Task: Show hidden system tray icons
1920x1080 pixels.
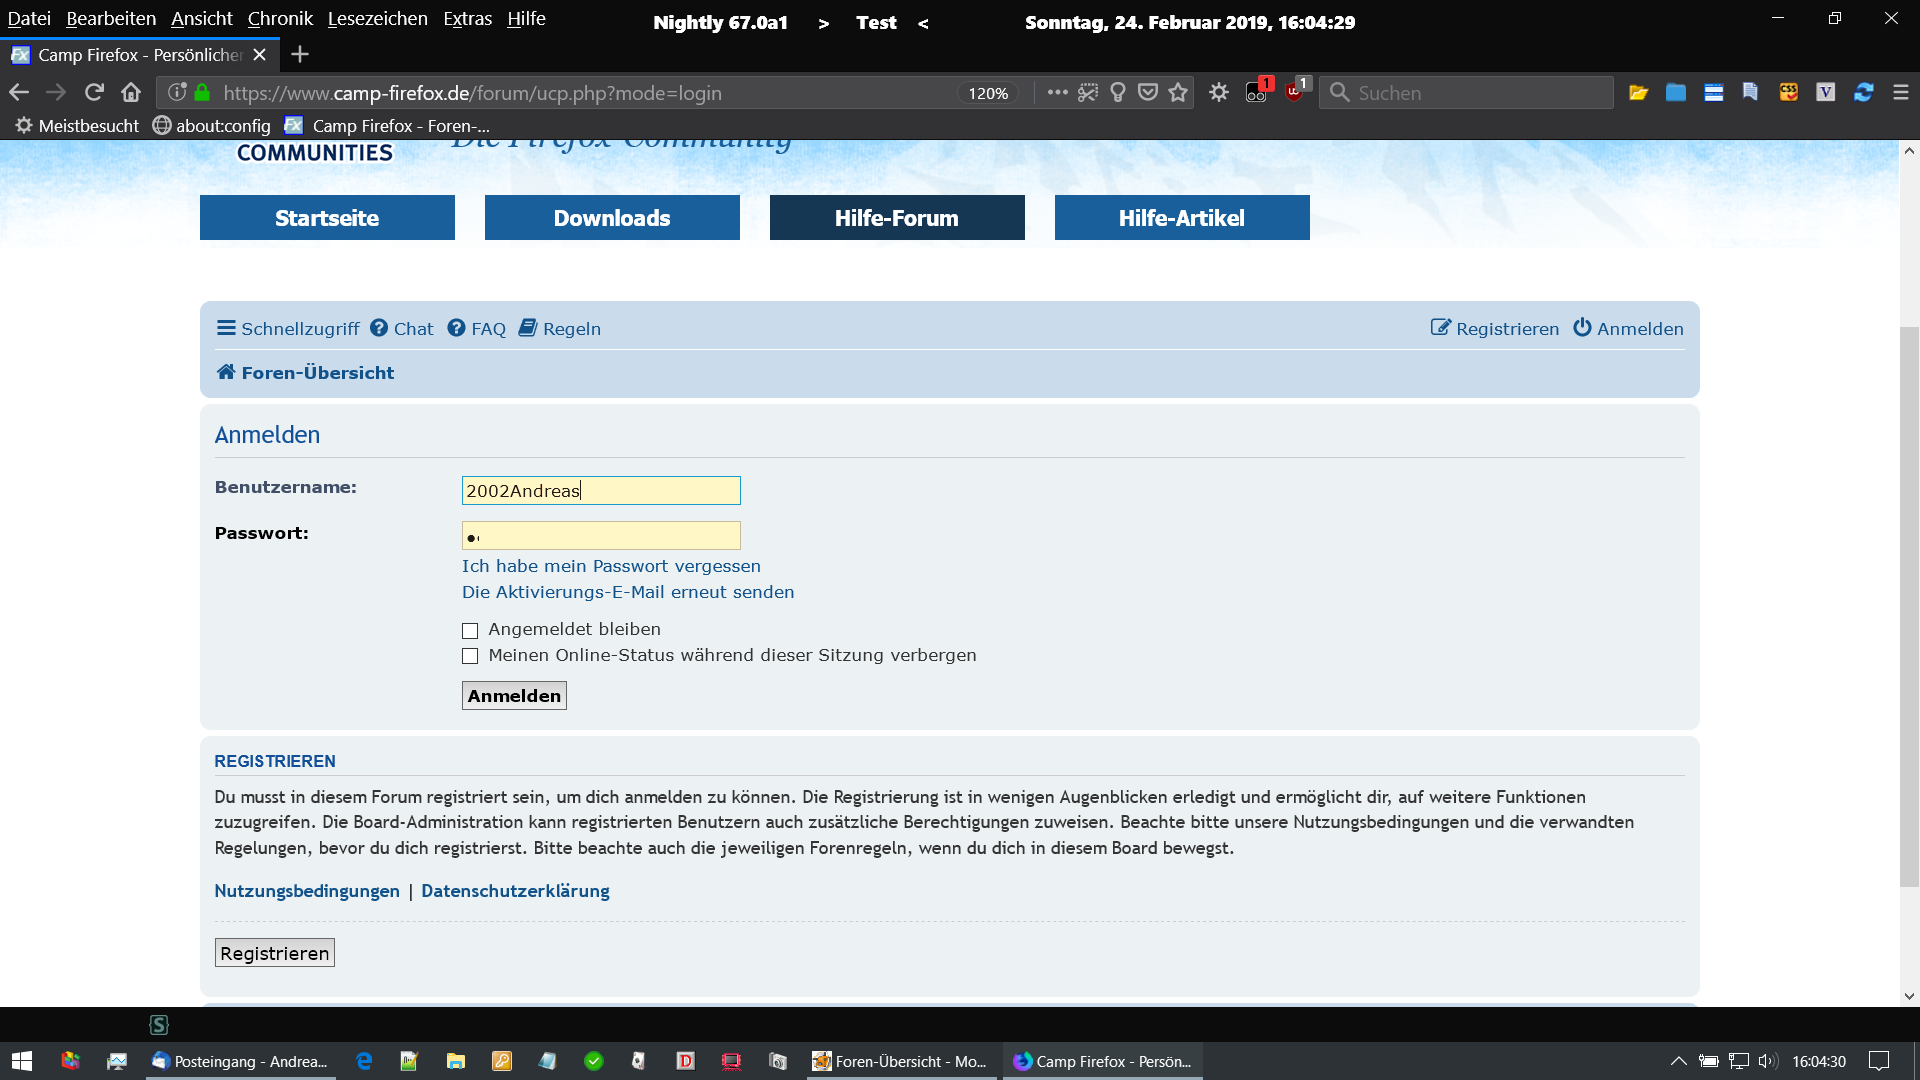Action: [1678, 1061]
